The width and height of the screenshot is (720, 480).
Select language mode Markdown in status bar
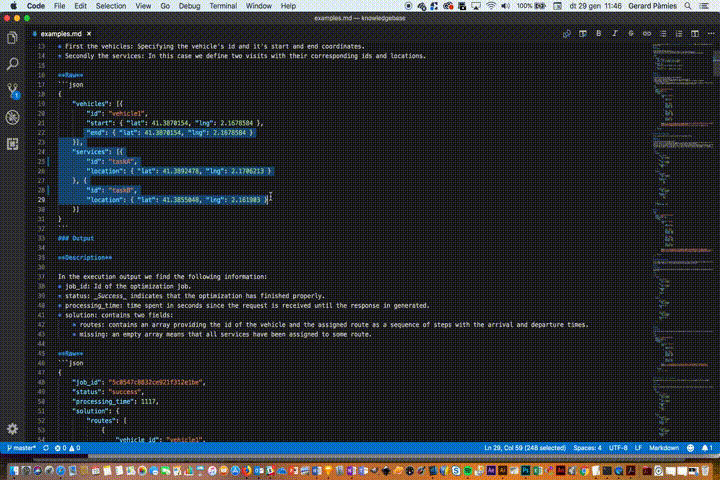[x=664, y=448]
